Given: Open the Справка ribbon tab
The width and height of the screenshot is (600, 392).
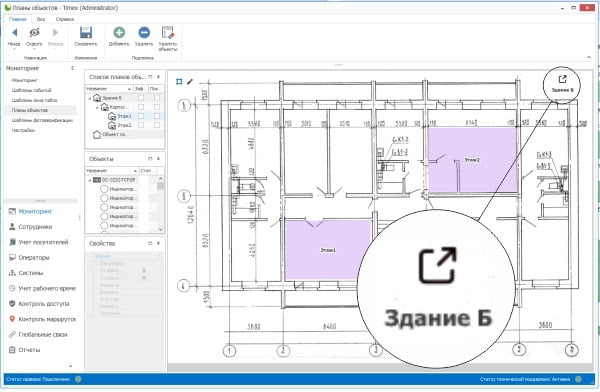Looking at the screenshot, I should pos(65,19).
